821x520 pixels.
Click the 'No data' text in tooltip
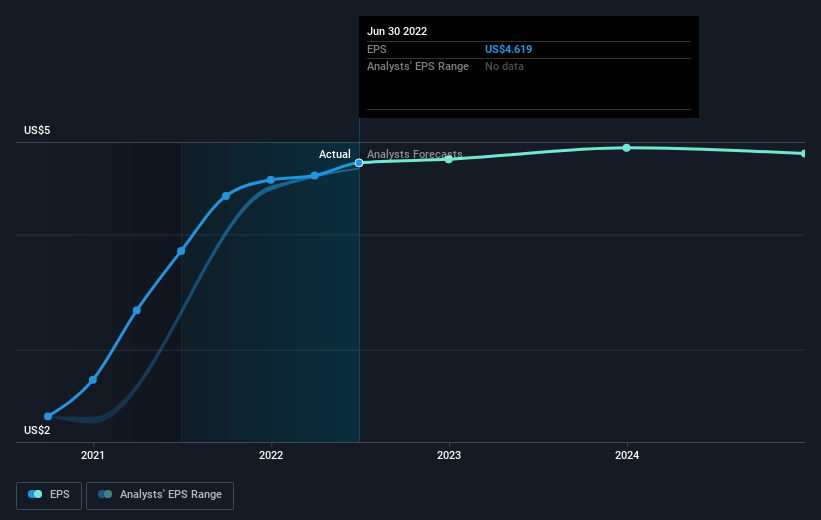pyautogui.click(x=504, y=67)
